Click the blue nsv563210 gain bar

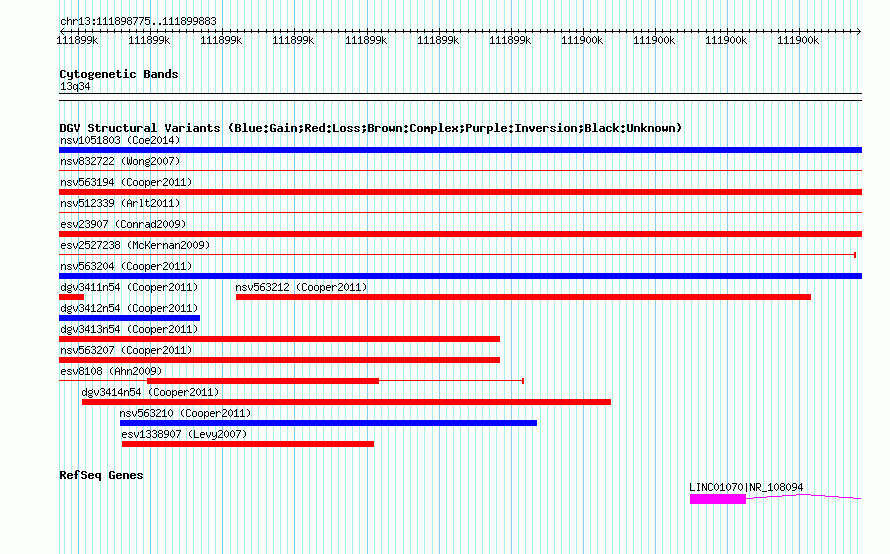[328, 423]
